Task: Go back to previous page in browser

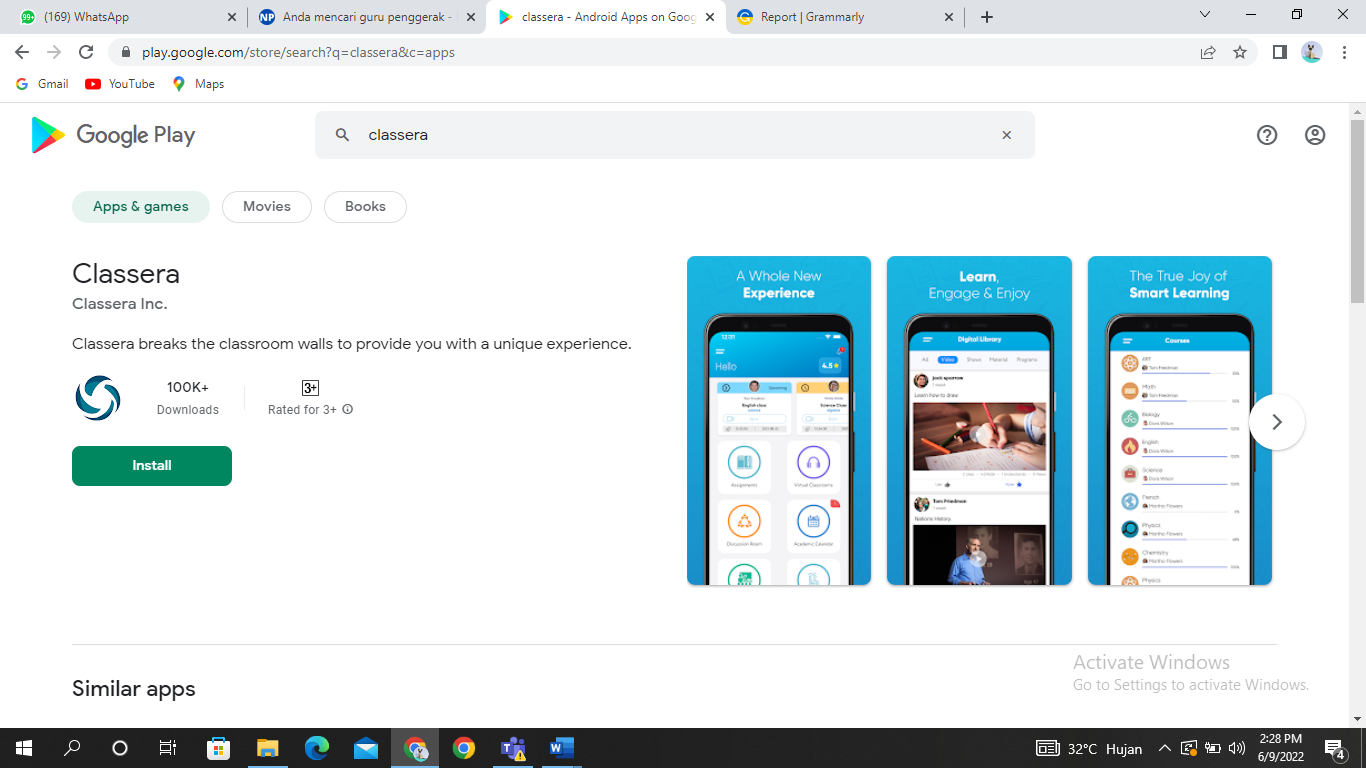Action: pos(22,52)
